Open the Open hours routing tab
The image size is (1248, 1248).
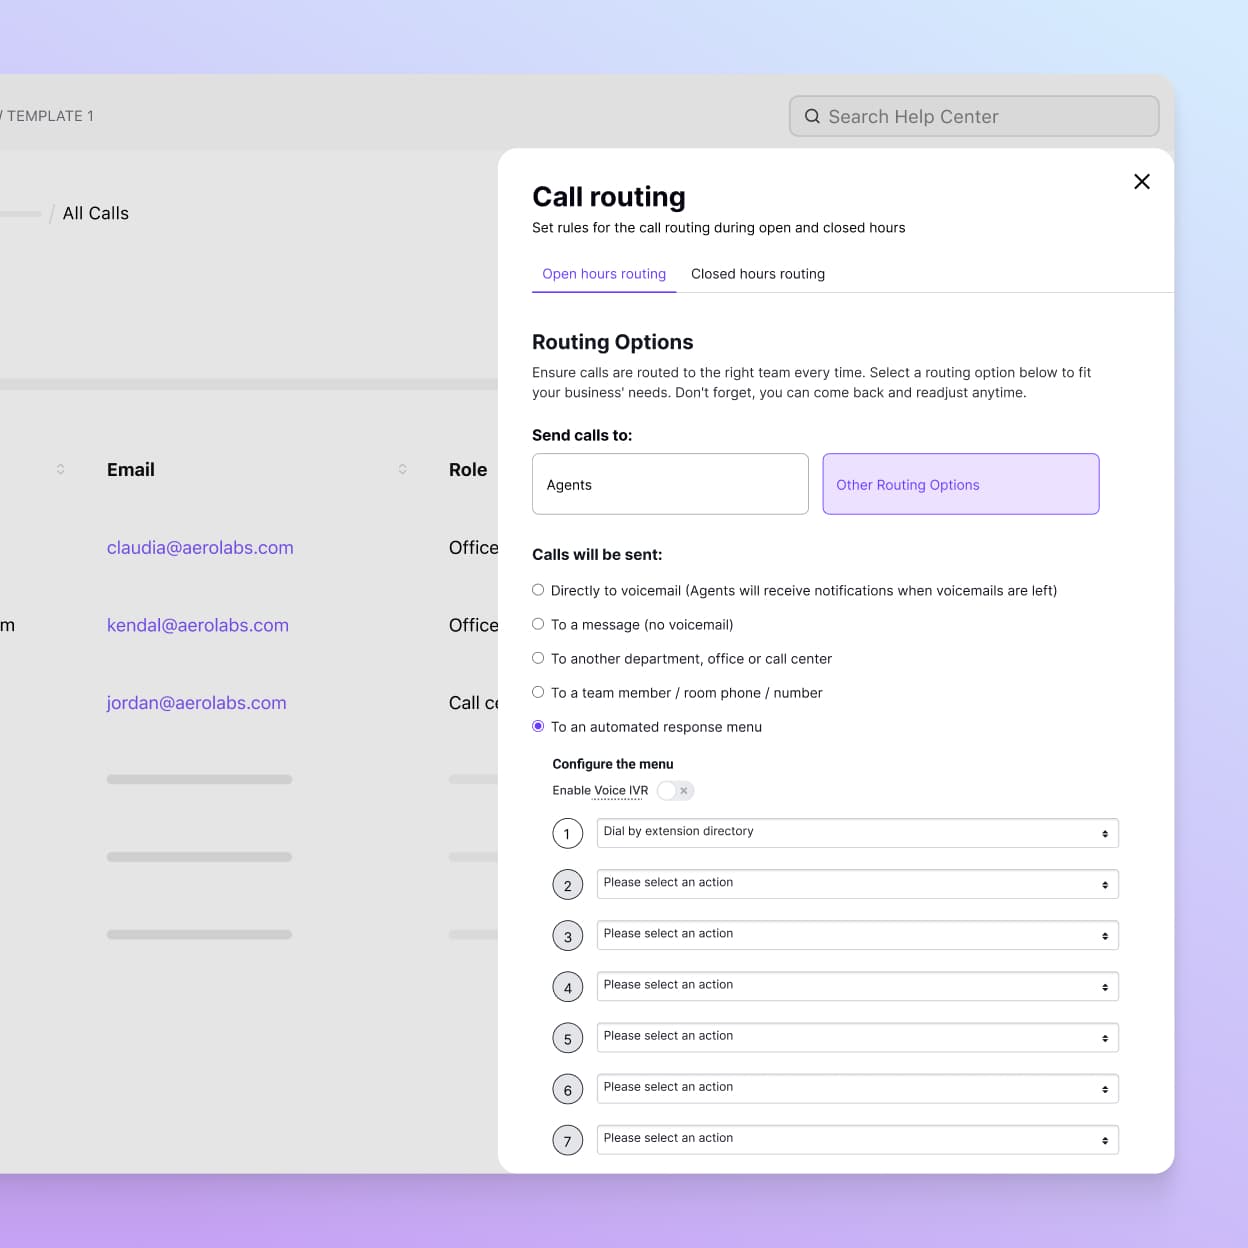(x=603, y=274)
